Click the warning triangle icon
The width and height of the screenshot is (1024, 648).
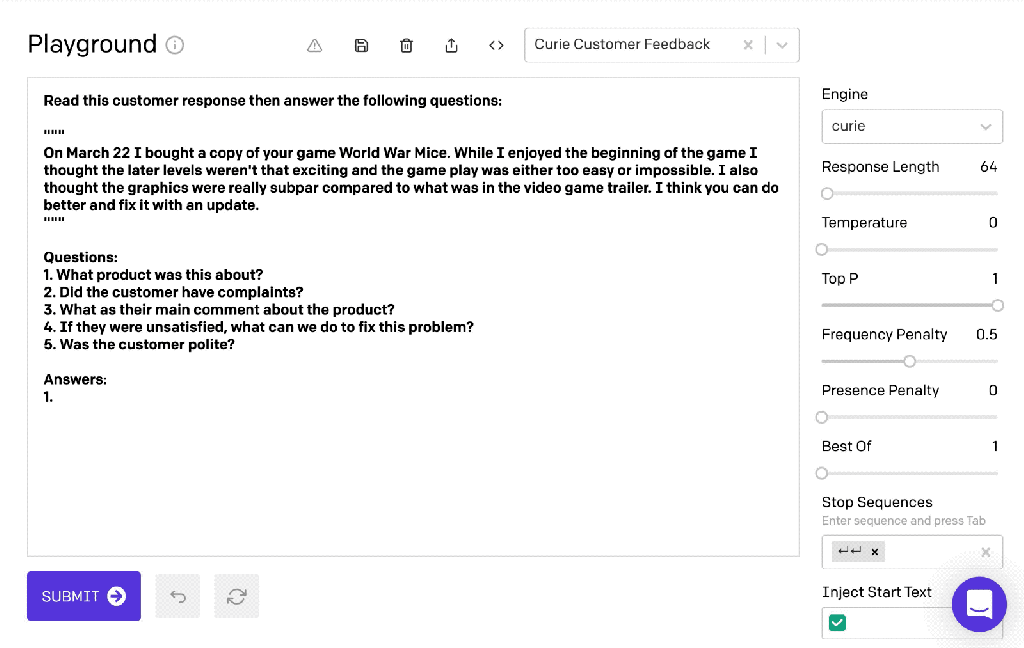point(314,45)
